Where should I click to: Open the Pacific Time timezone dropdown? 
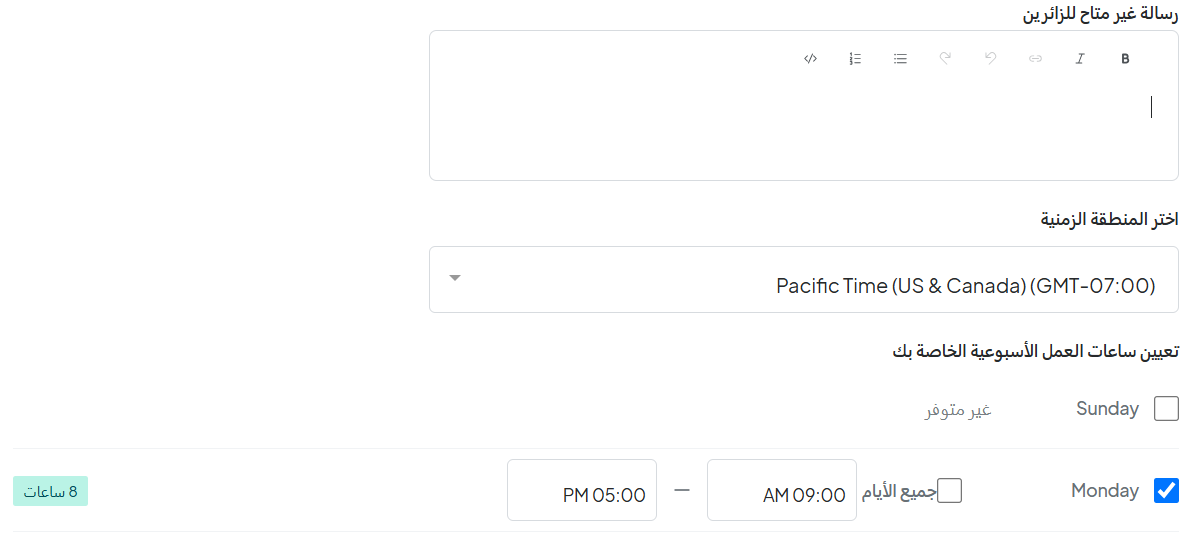(804, 279)
